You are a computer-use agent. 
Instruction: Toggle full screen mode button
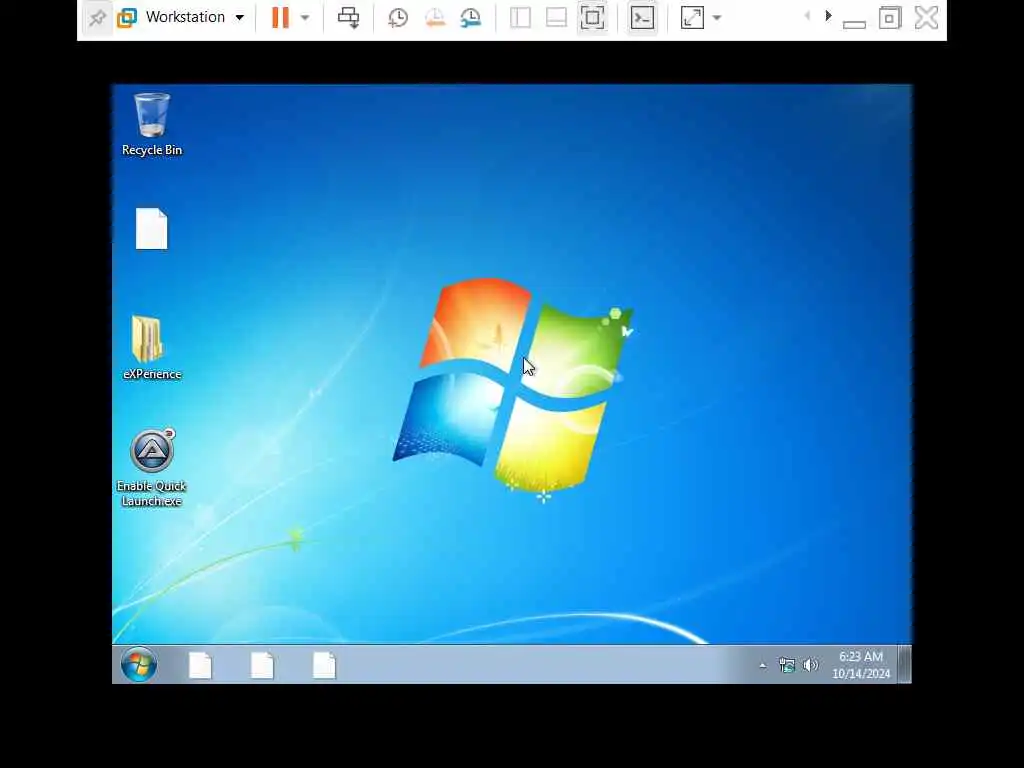click(x=592, y=18)
